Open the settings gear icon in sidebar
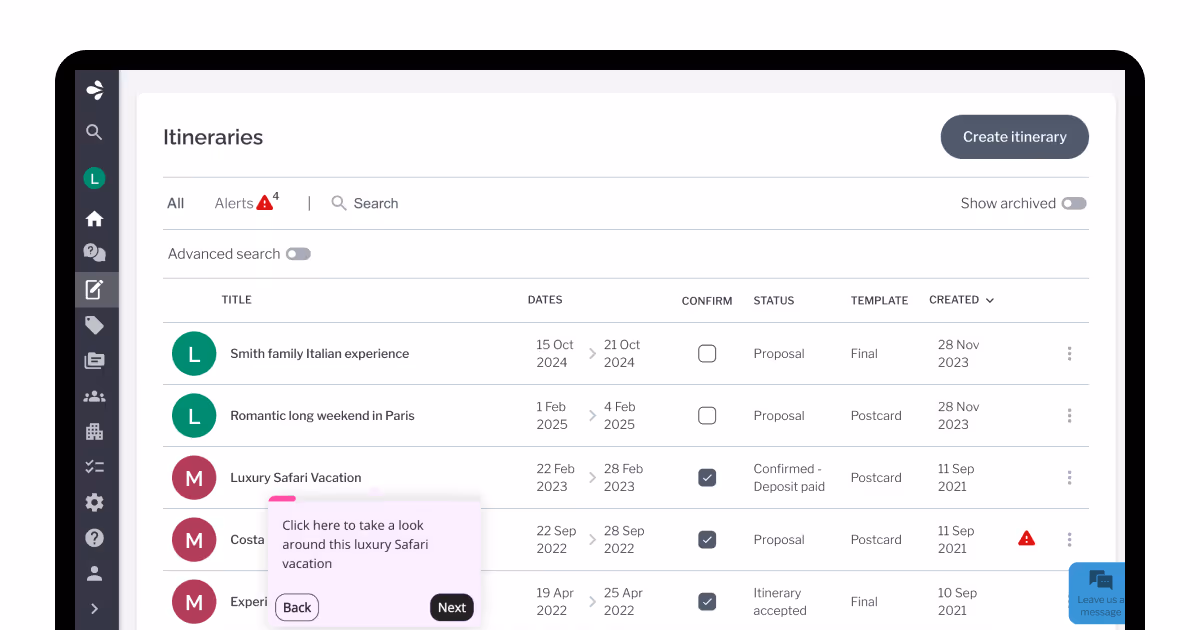This screenshot has width=1200, height=630. pyautogui.click(x=94, y=503)
